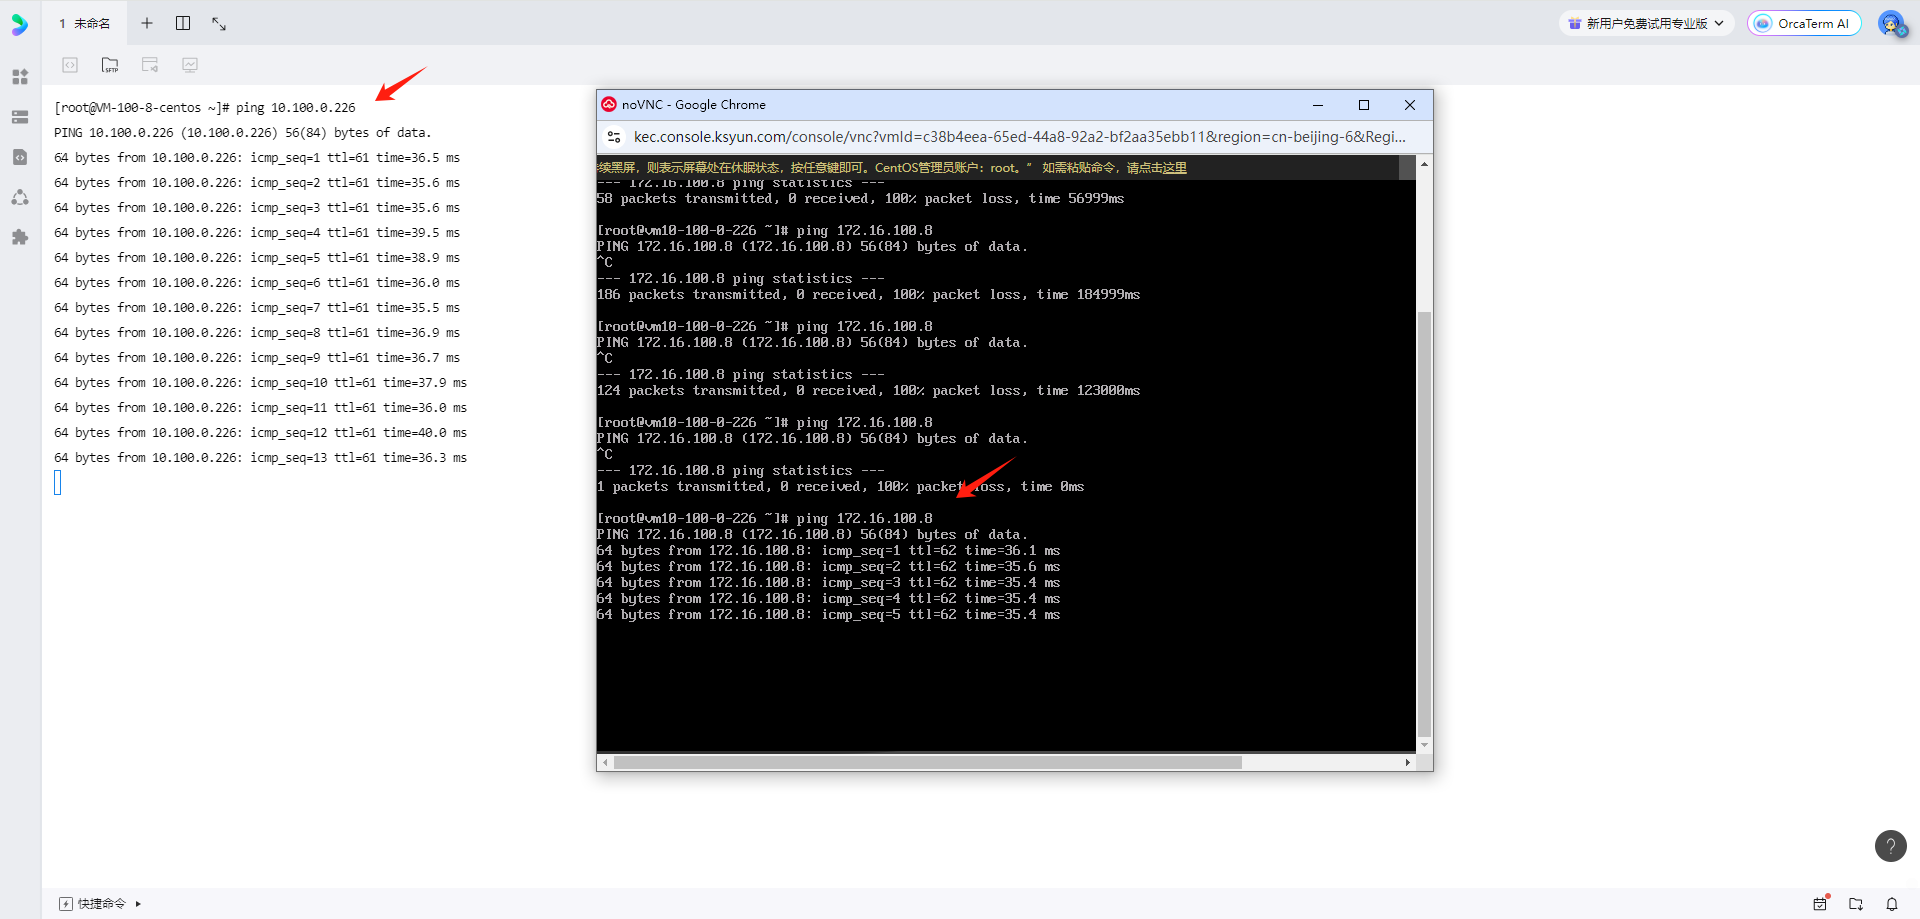1920x919 pixels.
Task: Close the noVNC Chrome window
Action: 1410,105
